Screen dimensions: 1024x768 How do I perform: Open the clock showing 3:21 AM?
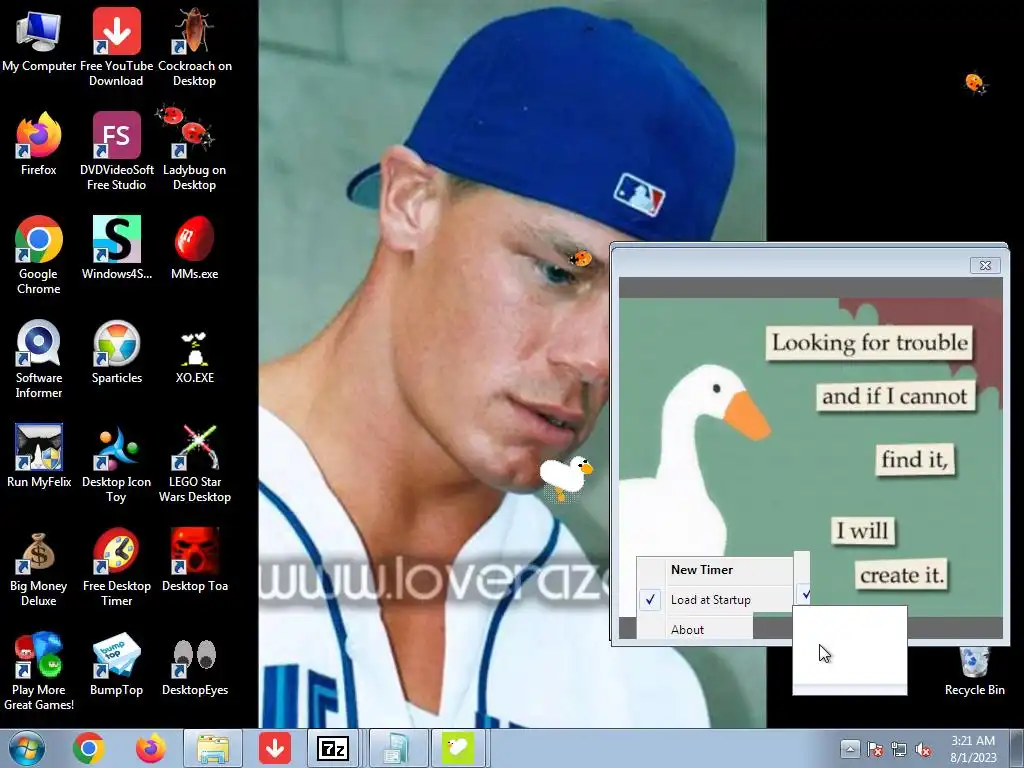click(973, 748)
